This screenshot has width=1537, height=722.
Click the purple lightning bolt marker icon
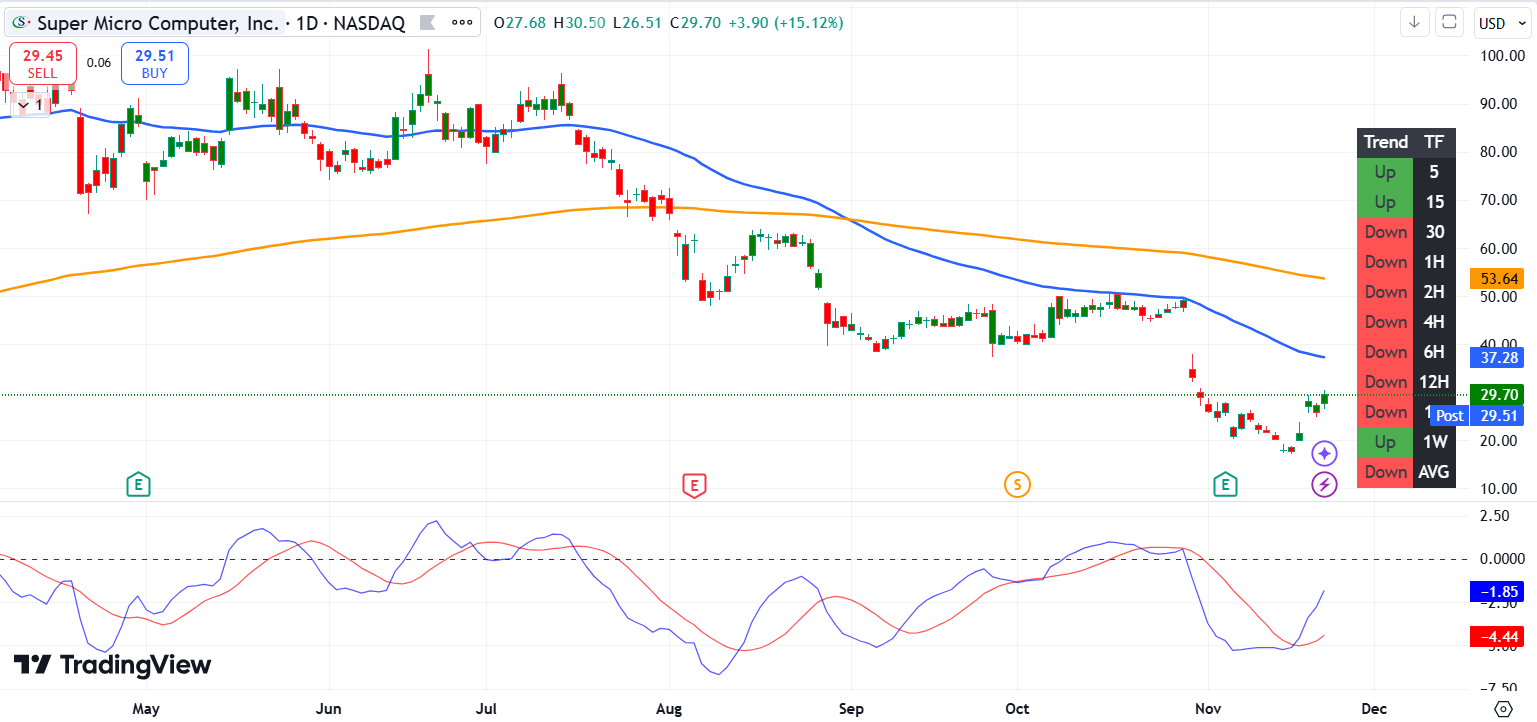[1324, 486]
